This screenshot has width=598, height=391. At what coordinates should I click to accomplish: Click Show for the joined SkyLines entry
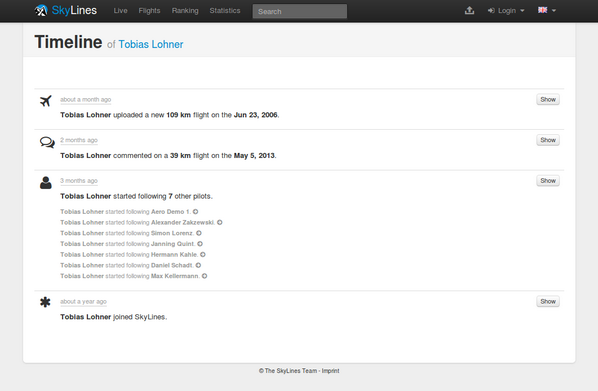pyautogui.click(x=548, y=301)
